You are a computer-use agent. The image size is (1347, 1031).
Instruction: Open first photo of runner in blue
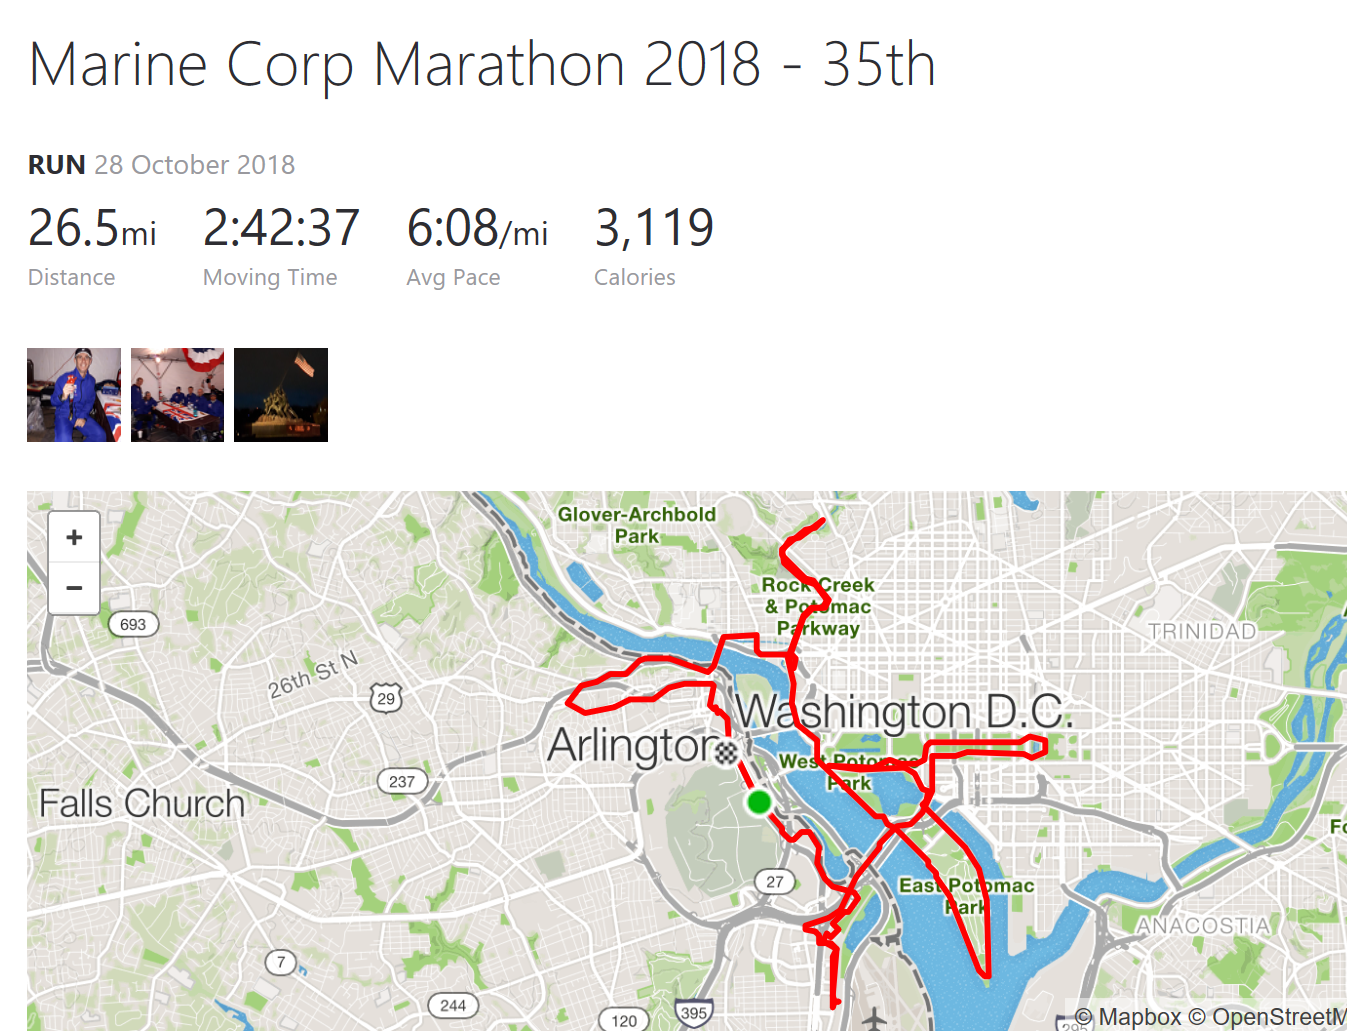pyautogui.click(x=74, y=395)
